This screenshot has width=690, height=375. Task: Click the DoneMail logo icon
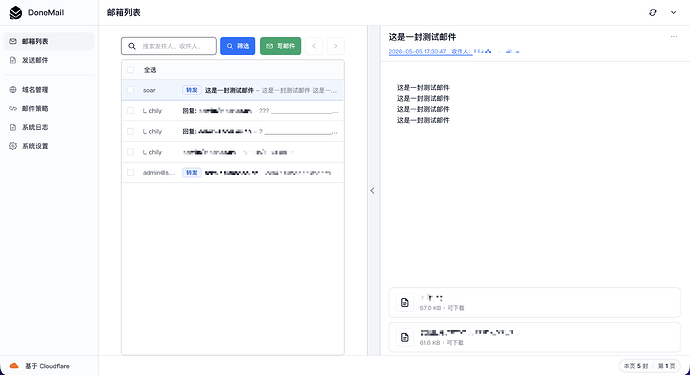click(16, 13)
